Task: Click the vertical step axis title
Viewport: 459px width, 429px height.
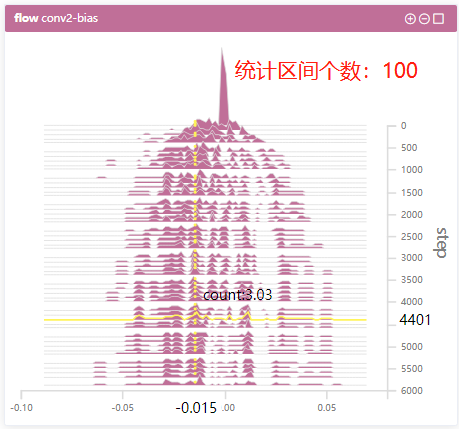Action: (x=441, y=243)
